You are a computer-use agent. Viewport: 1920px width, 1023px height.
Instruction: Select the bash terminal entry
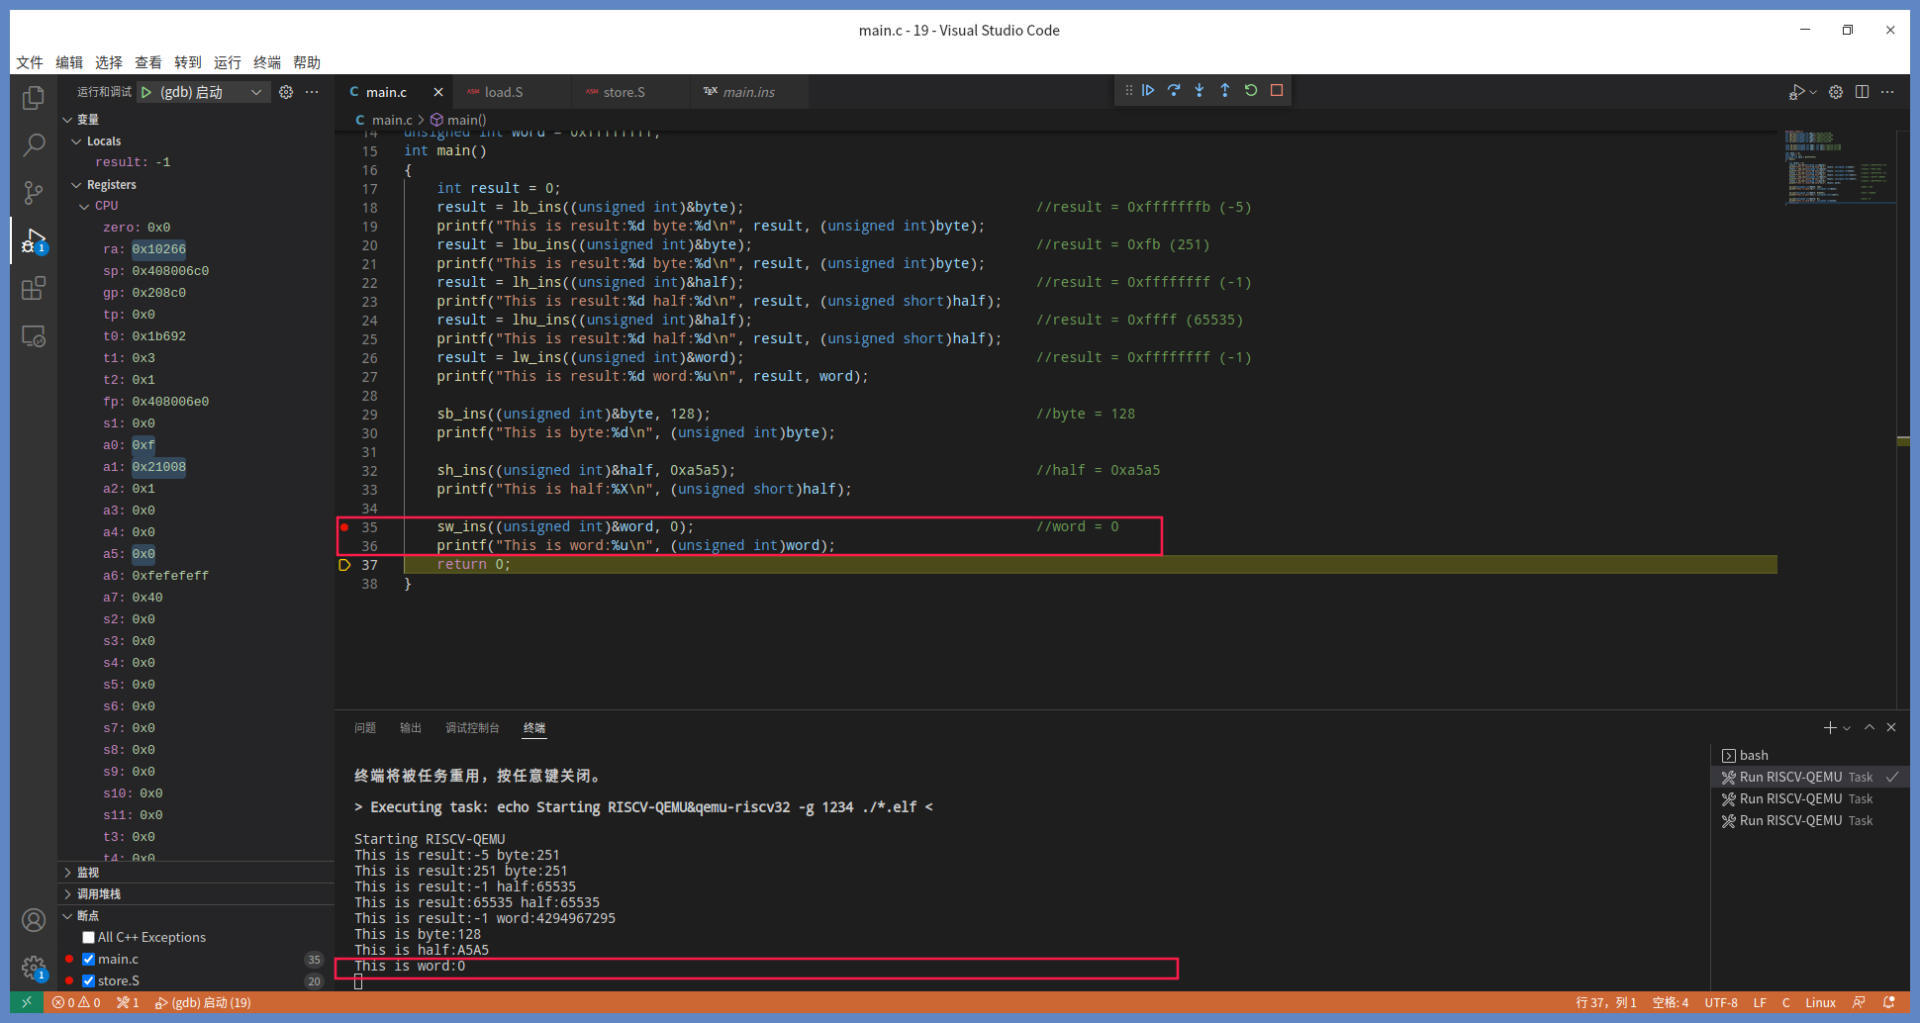[x=1753, y=755]
